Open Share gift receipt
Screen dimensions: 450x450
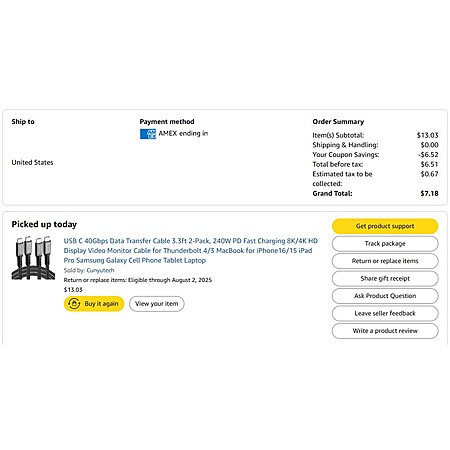(385, 278)
